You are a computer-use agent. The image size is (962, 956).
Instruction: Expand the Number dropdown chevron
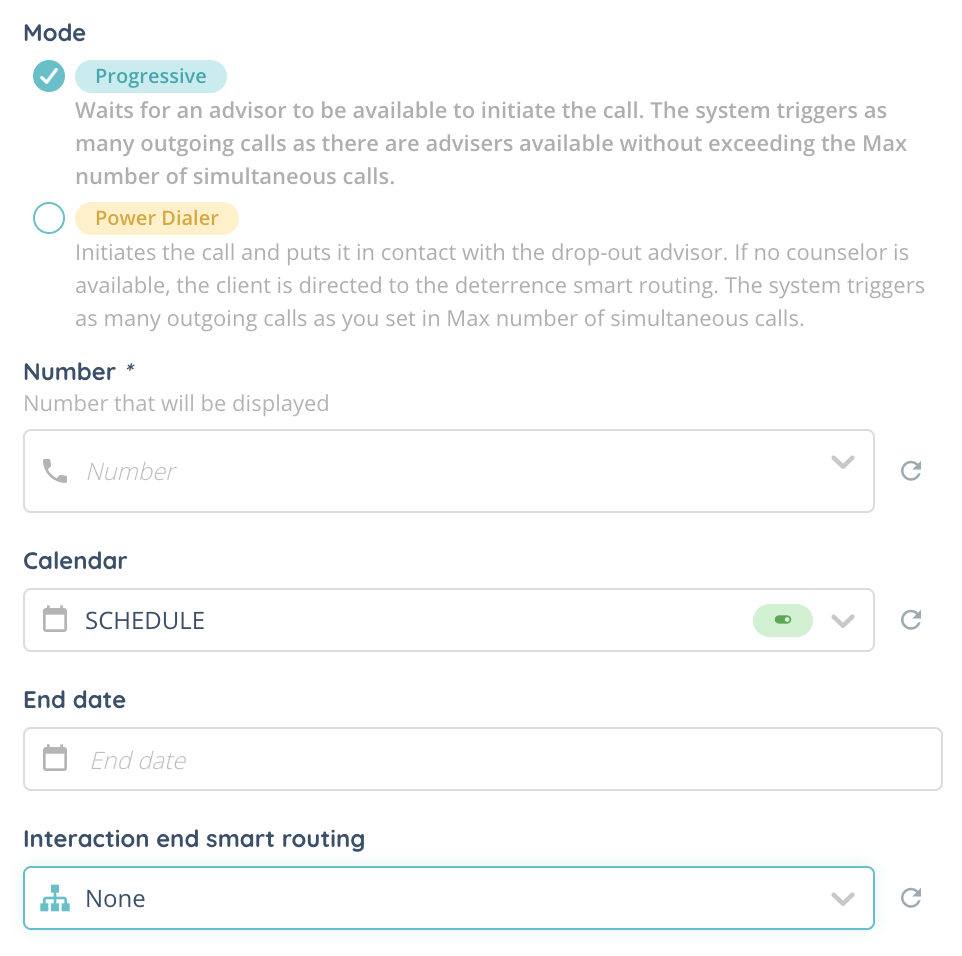tap(843, 462)
